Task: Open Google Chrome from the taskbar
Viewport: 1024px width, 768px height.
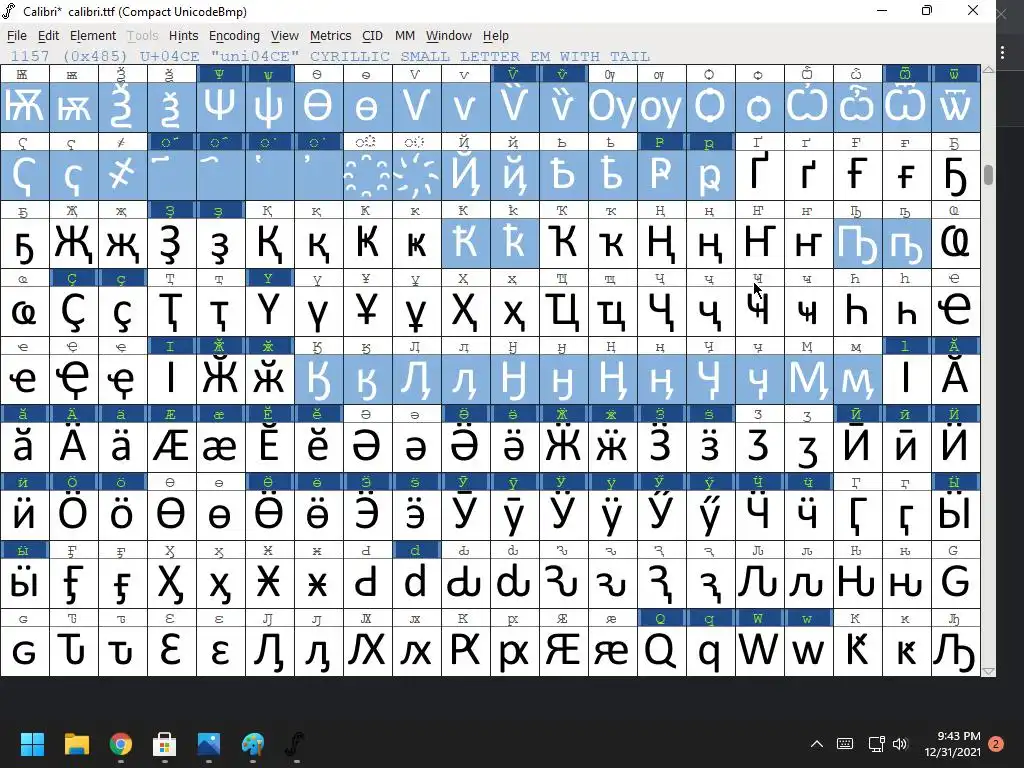Action: 121,744
